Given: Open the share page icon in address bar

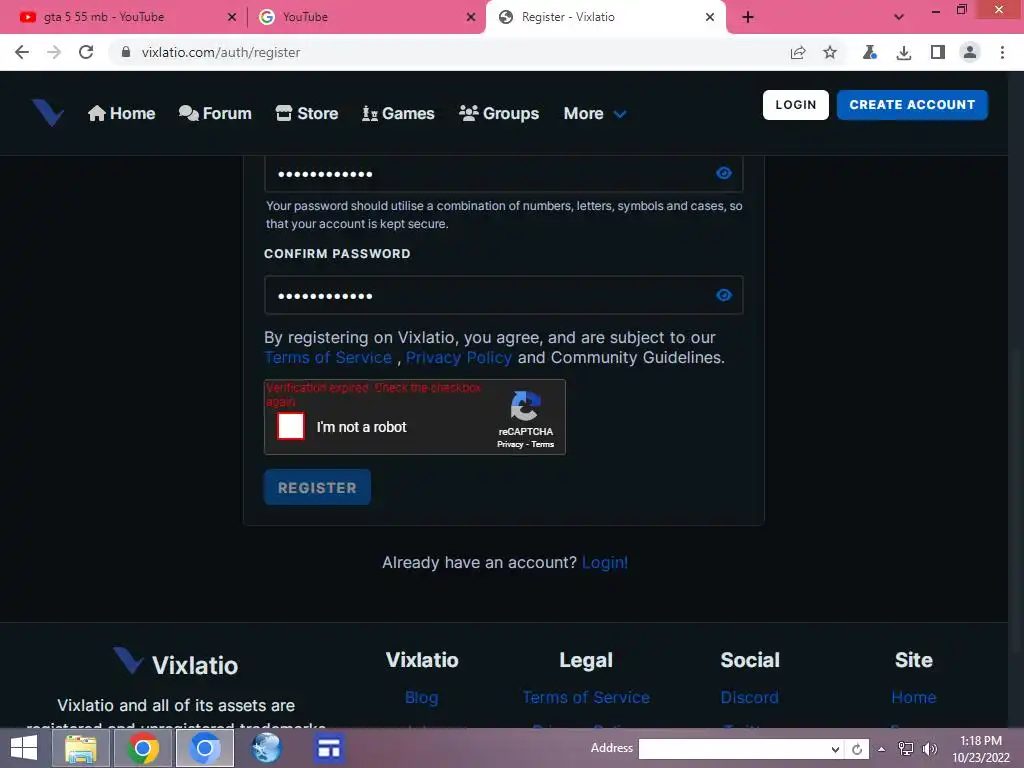Looking at the screenshot, I should tap(797, 52).
